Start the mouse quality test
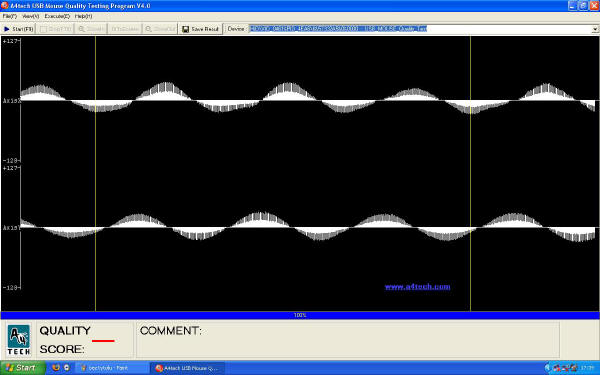The height and width of the screenshot is (375, 600). [18, 29]
